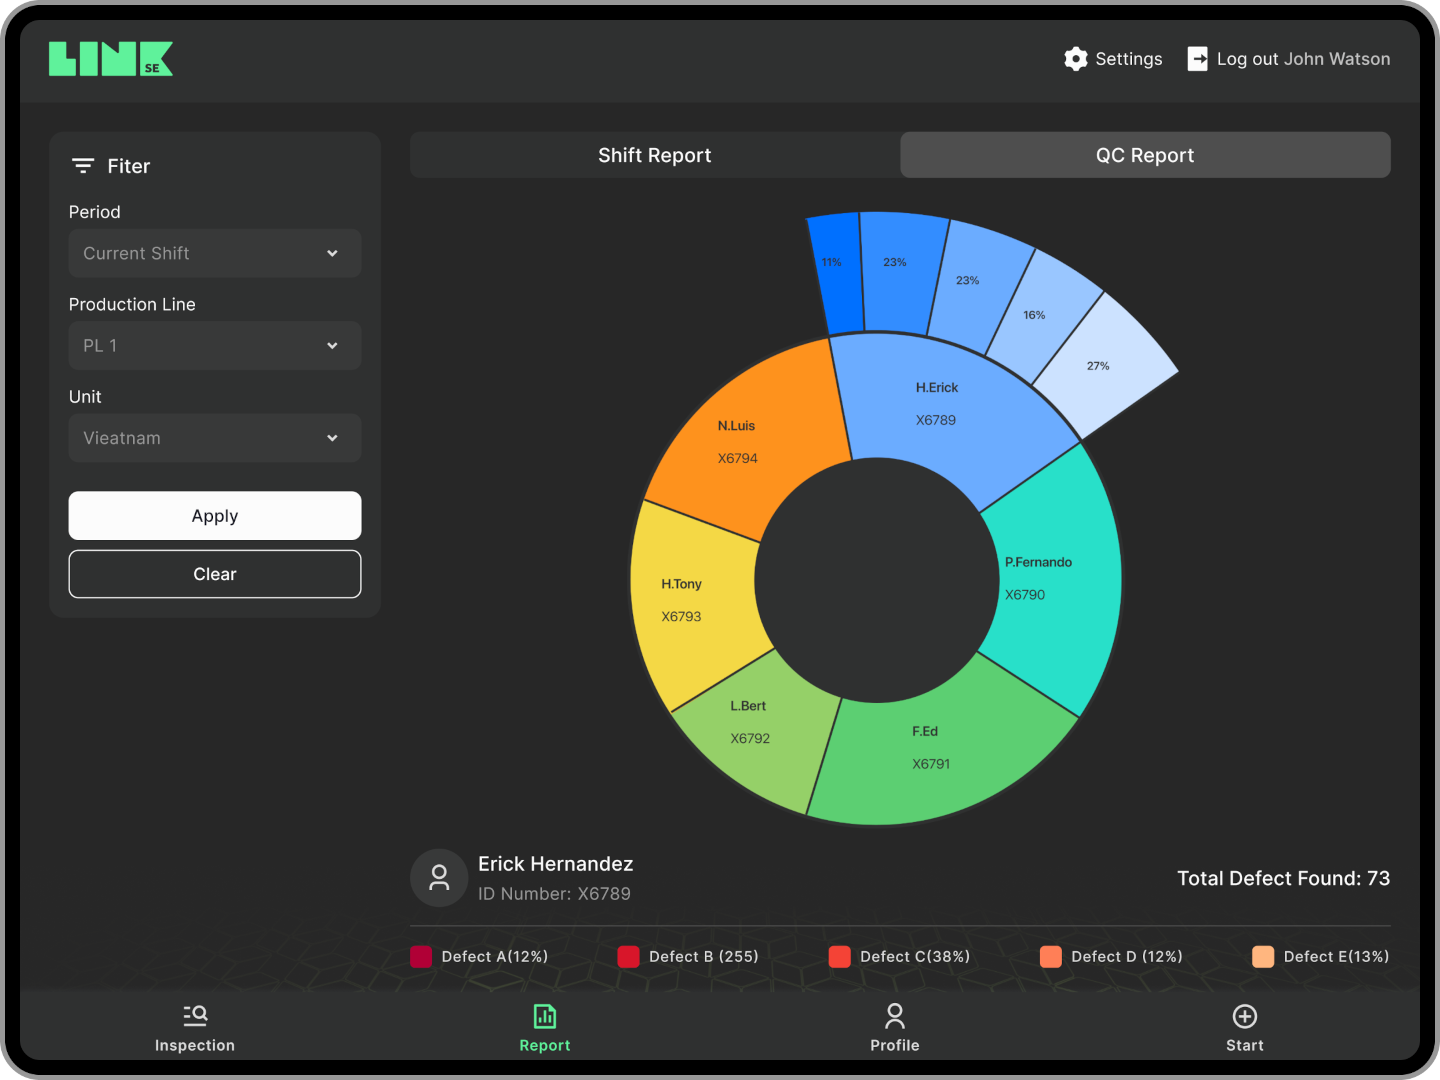The image size is (1440, 1080).
Task: Apply the selected filters
Action: pyautogui.click(x=214, y=515)
